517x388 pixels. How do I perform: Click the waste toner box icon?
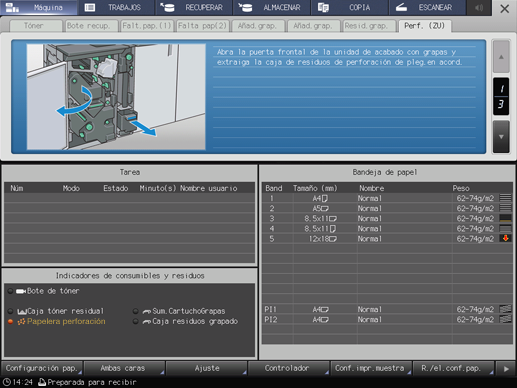click(x=22, y=312)
